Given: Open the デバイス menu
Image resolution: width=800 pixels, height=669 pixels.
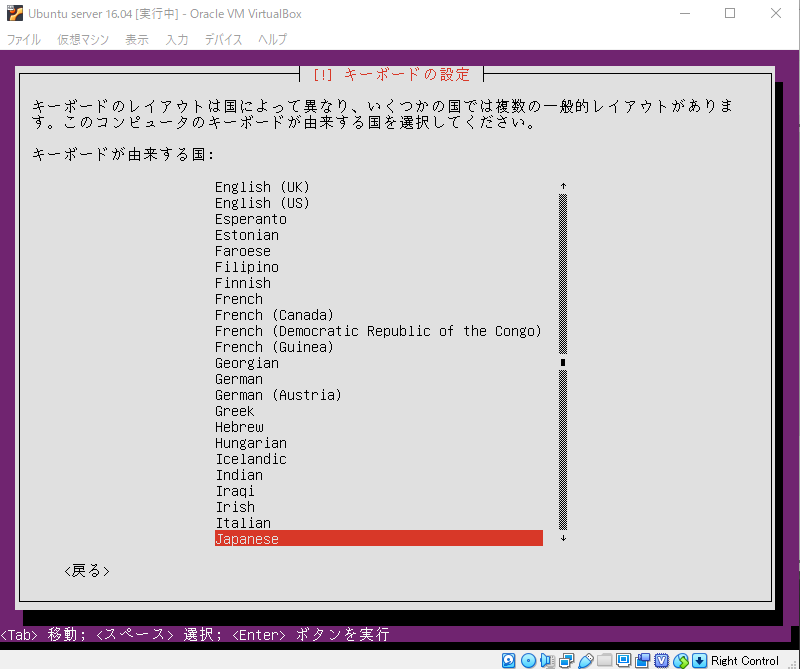Looking at the screenshot, I should pyautogui.click(x=223, y=39).
